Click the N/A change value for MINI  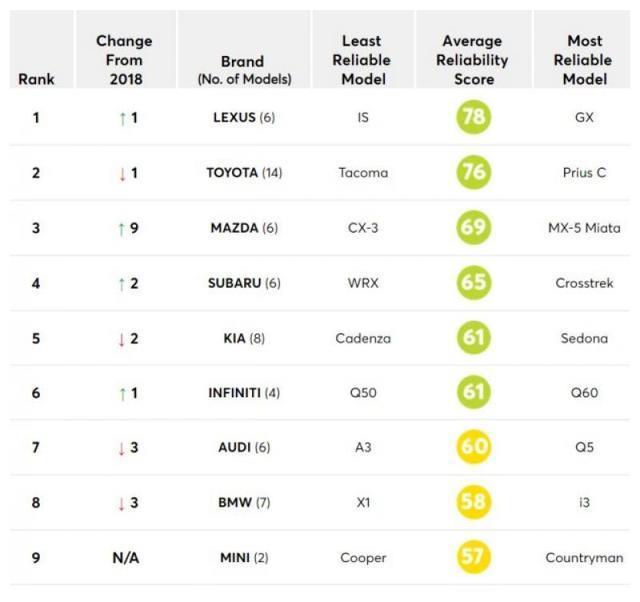pos(124,557)
